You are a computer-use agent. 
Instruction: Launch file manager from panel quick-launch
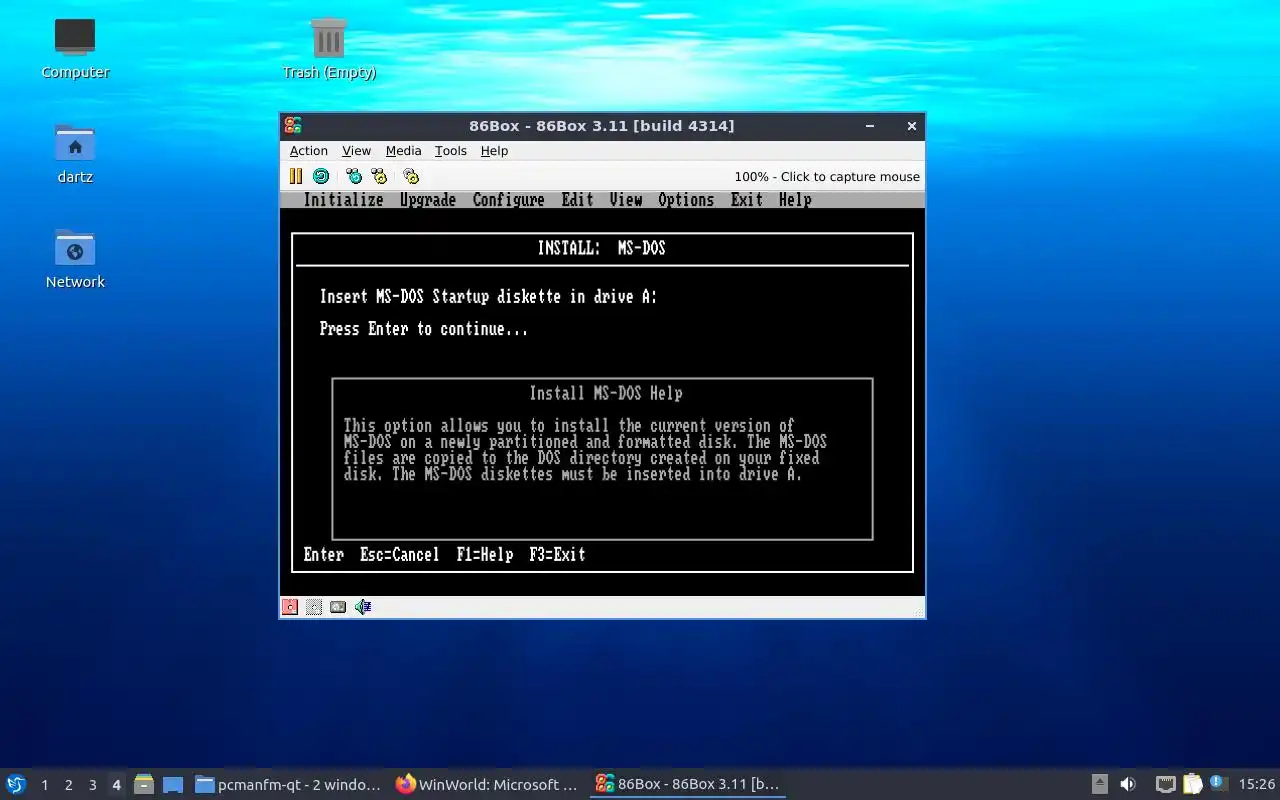144,784
